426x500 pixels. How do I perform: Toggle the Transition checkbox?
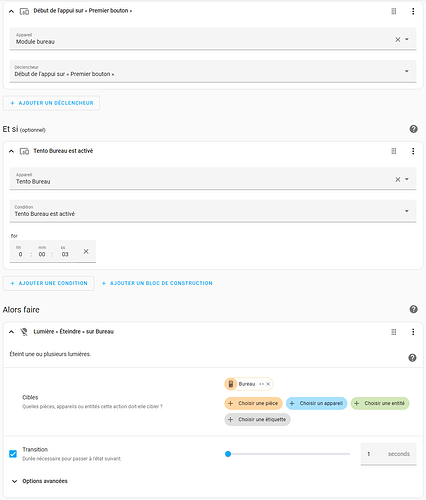point(13,454)
